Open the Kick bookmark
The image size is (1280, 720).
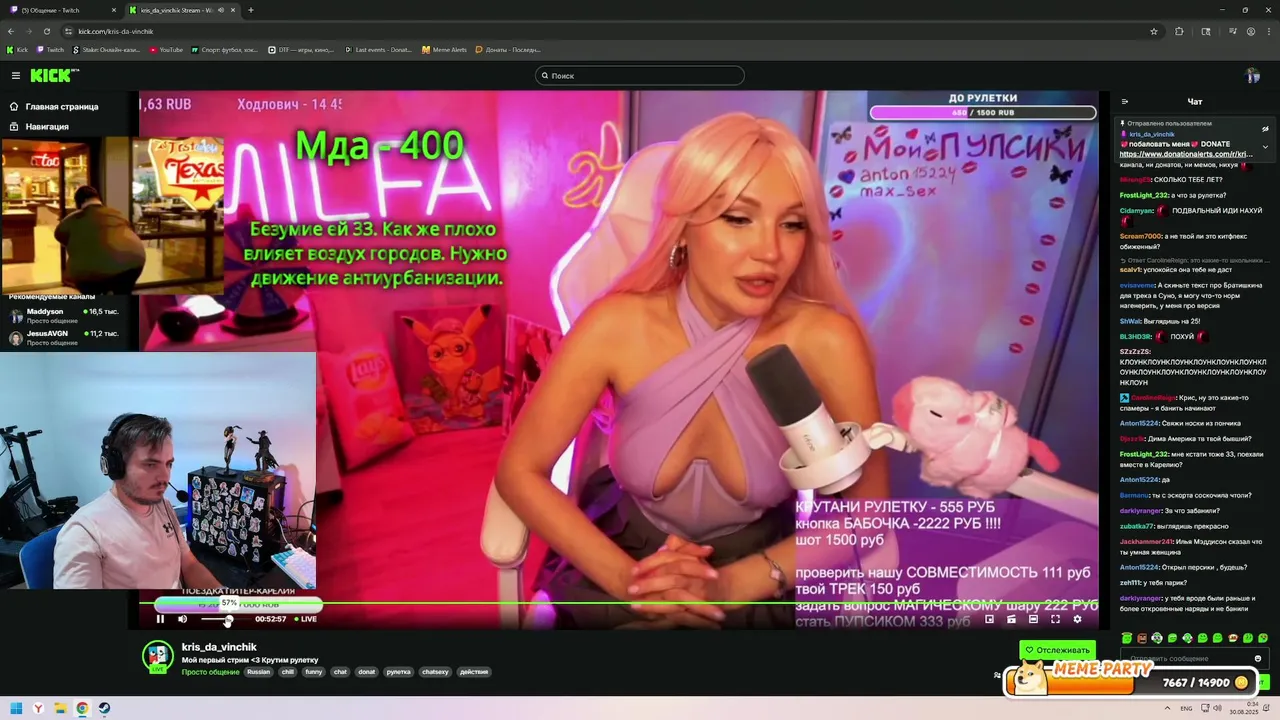coord(17,49)
